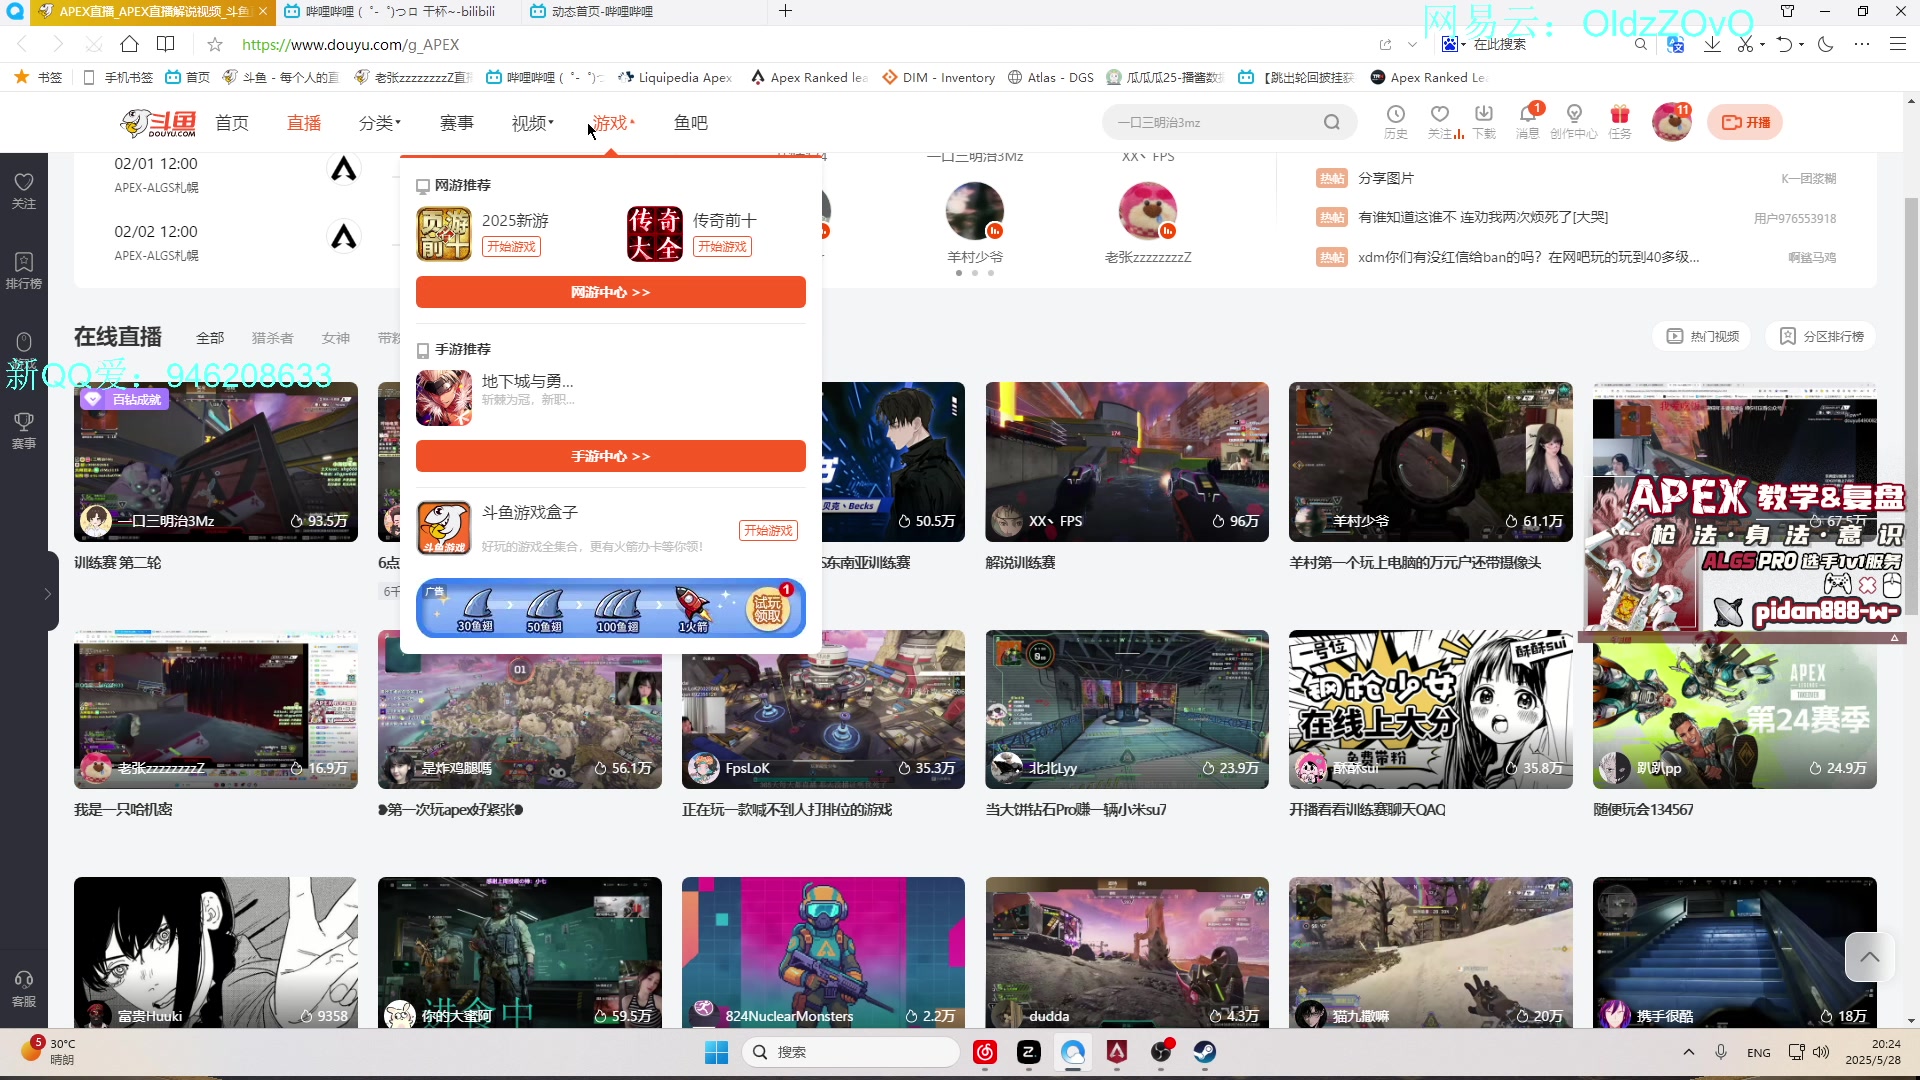Open the history (历史) clock icon

1395,121
